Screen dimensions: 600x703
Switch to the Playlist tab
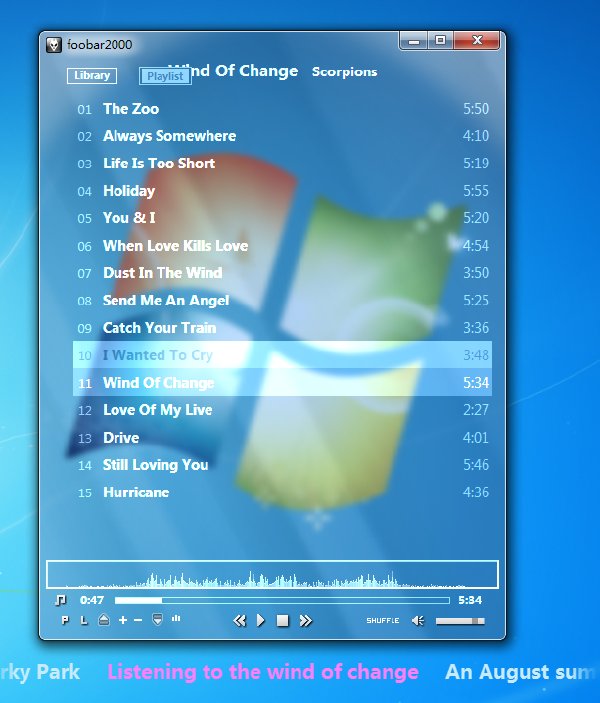pos(165,76)
